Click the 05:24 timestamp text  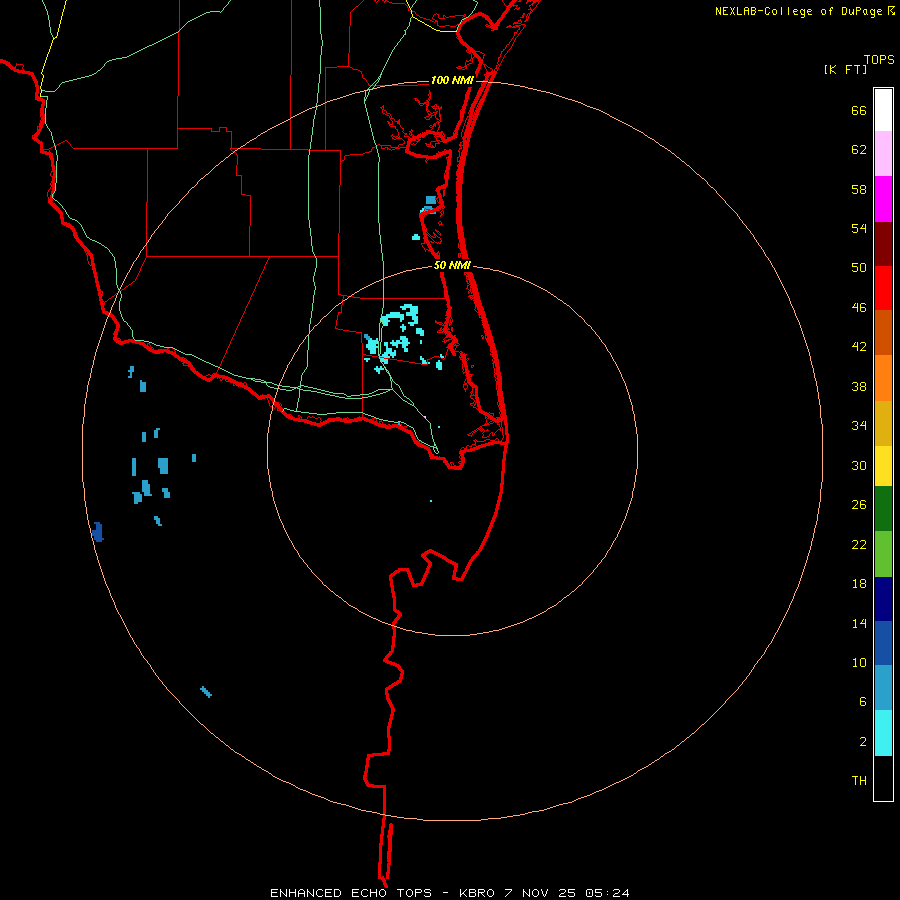click(x=607, y=893)
